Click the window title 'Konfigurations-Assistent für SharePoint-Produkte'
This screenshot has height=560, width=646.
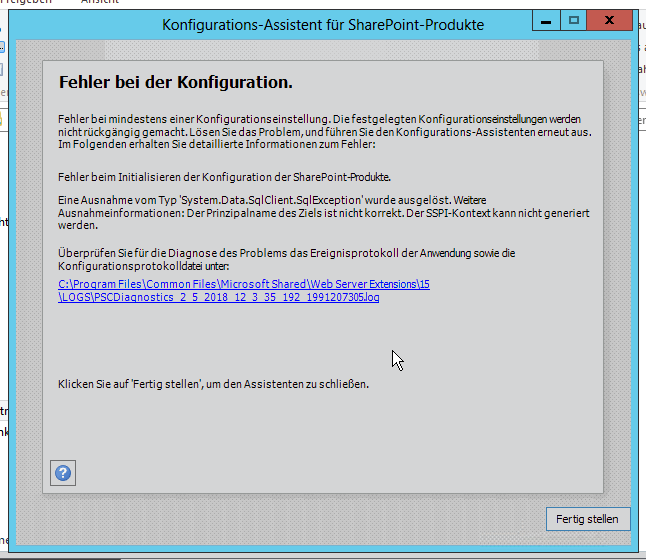click(x=323, y=25)
